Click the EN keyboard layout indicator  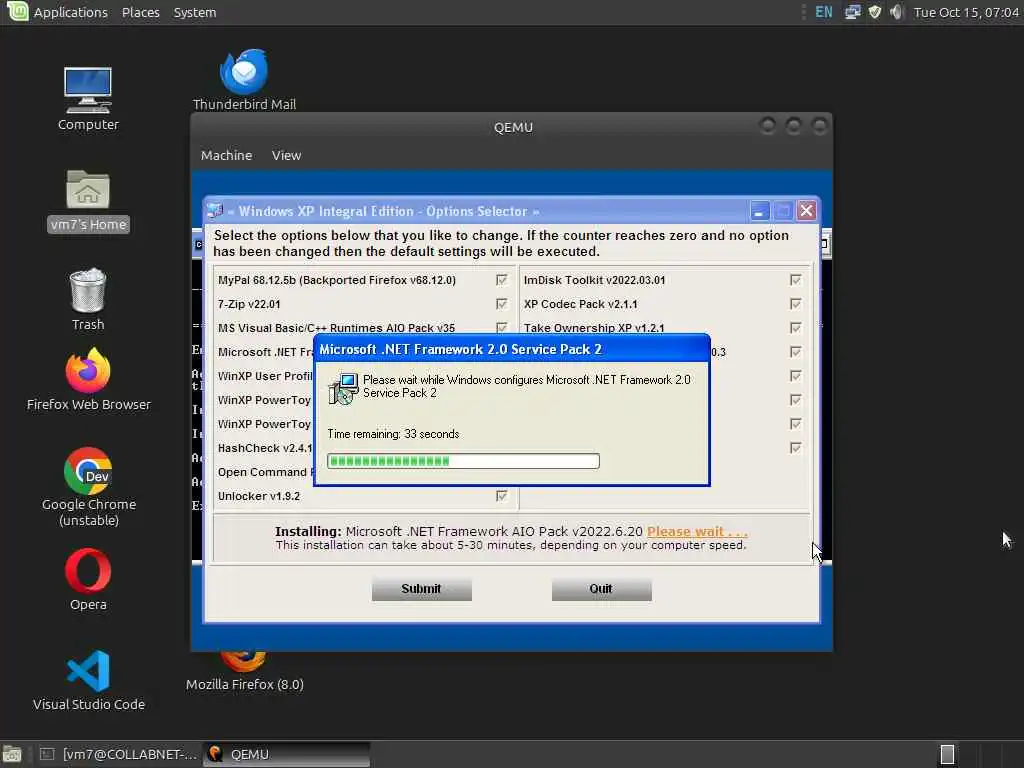pos(824,12)
